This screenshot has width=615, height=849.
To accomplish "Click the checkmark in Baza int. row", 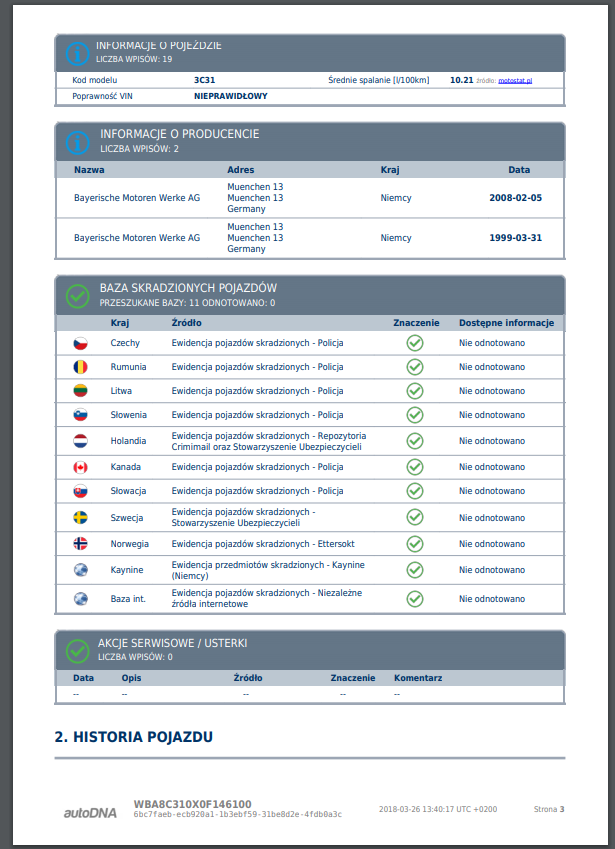I will click(415, 599).
